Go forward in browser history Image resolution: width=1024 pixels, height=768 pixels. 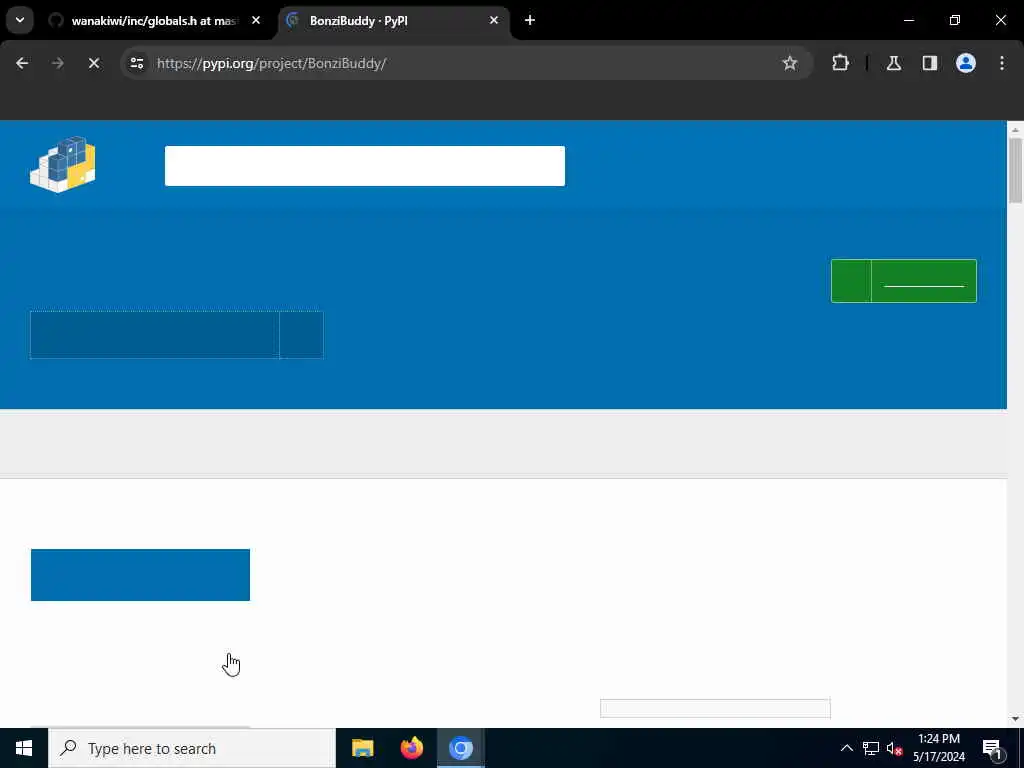[57, 63]
